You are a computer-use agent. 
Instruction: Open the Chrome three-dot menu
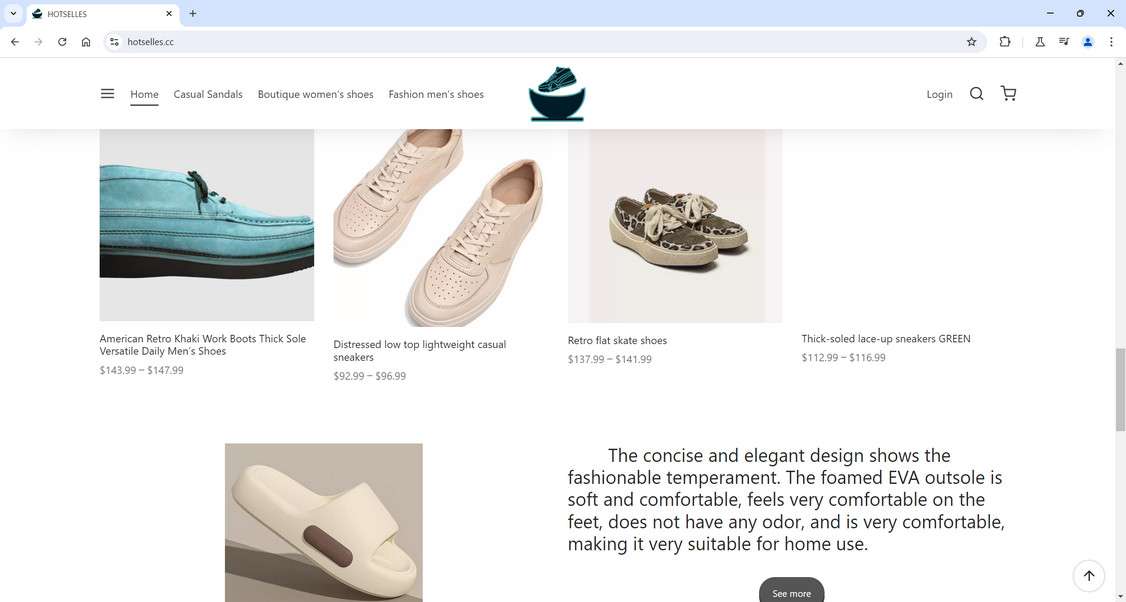coord(1111,42)
